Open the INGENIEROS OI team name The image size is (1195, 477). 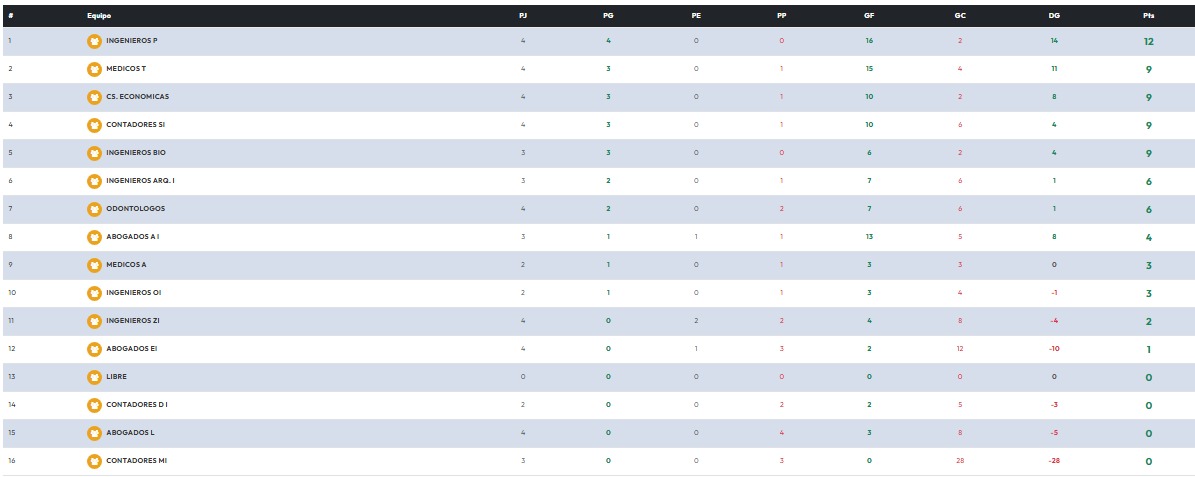pos(133,293)
